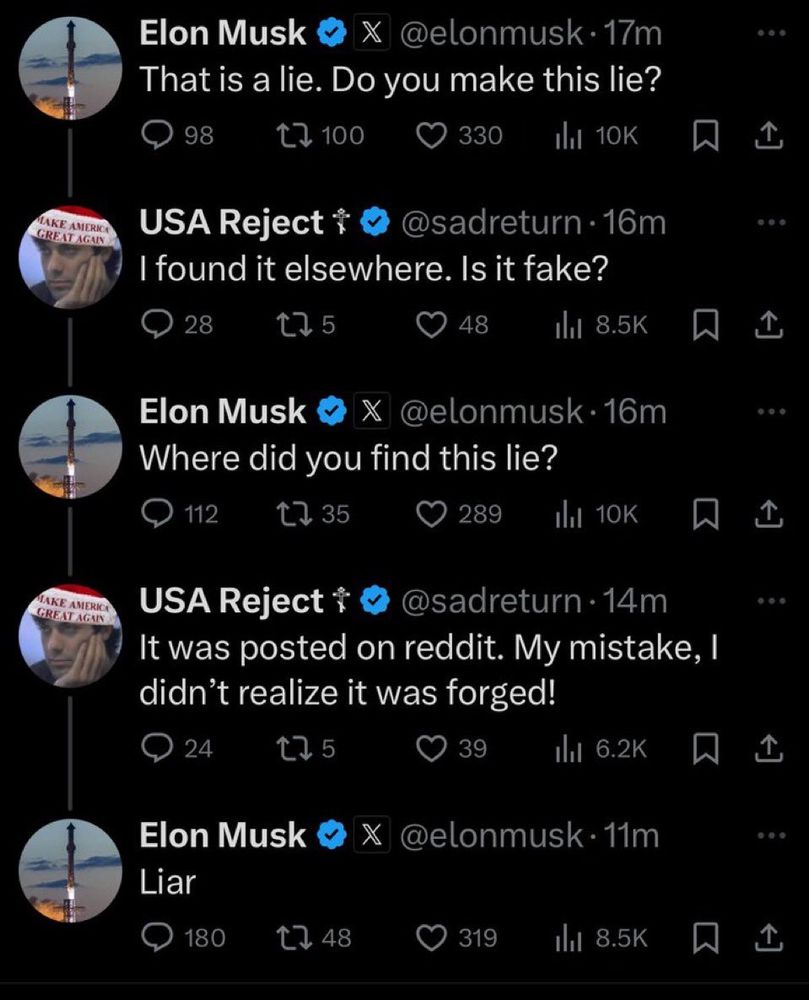This screenshot has height=1000, width=809.
Task: Open more options on the "Liar" tweet
Action: [x=767, y=835]
